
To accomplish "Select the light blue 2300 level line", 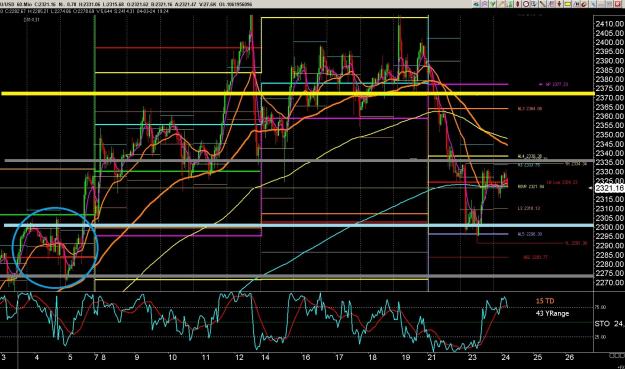I will click(299, 225).
